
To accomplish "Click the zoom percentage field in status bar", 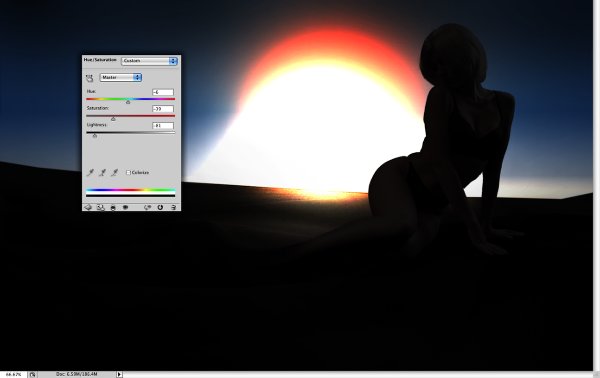I will click(x=13, y=374).
